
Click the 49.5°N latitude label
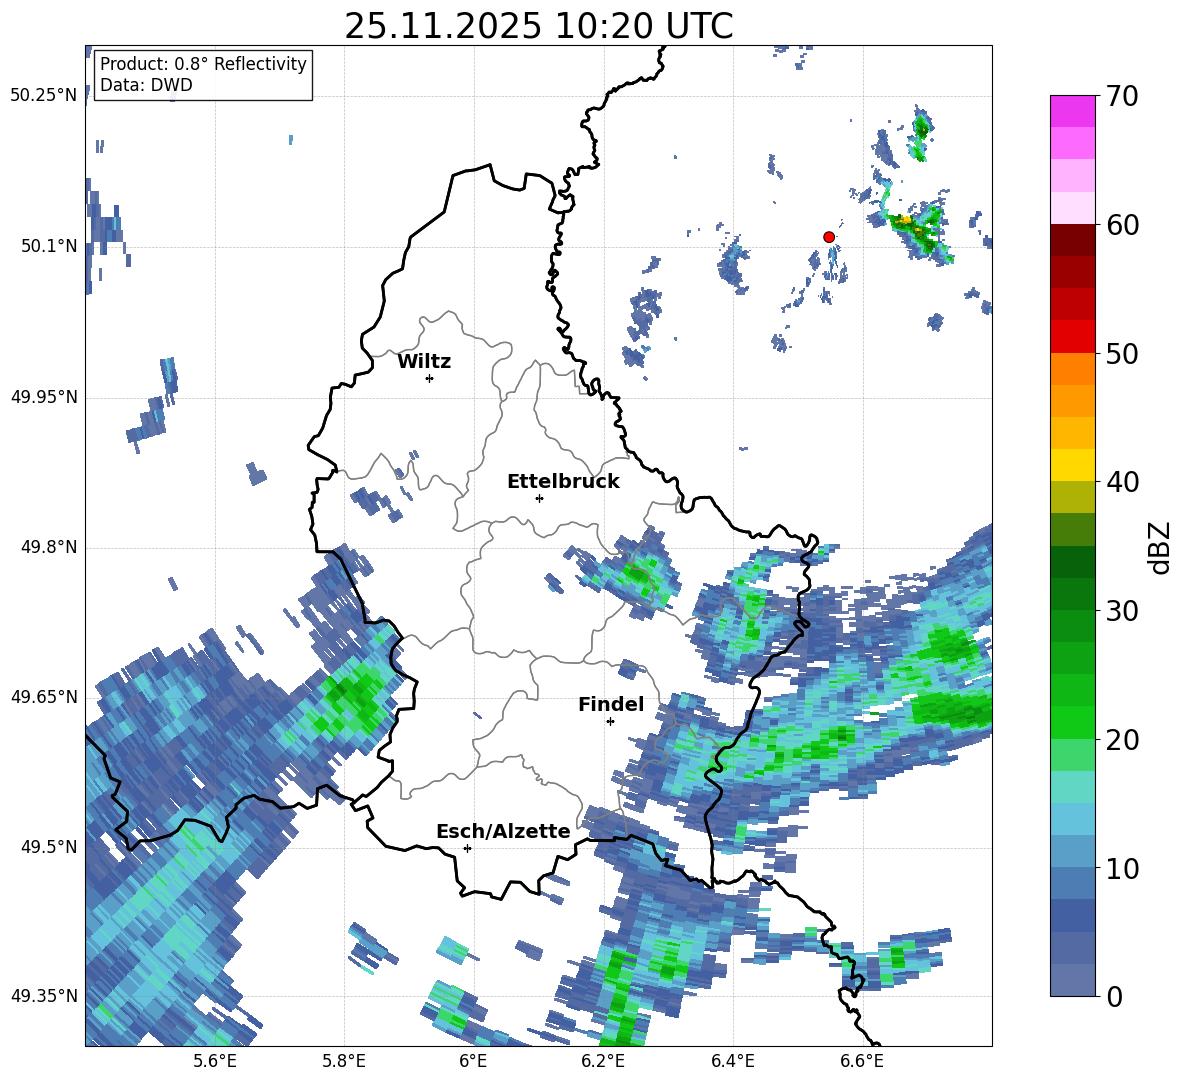click(x=49, y=847)
